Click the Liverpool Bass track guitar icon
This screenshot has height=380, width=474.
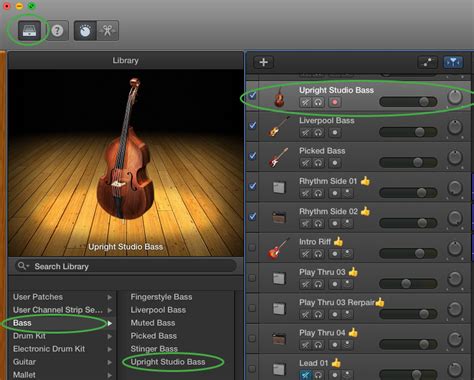pos(278,127)
